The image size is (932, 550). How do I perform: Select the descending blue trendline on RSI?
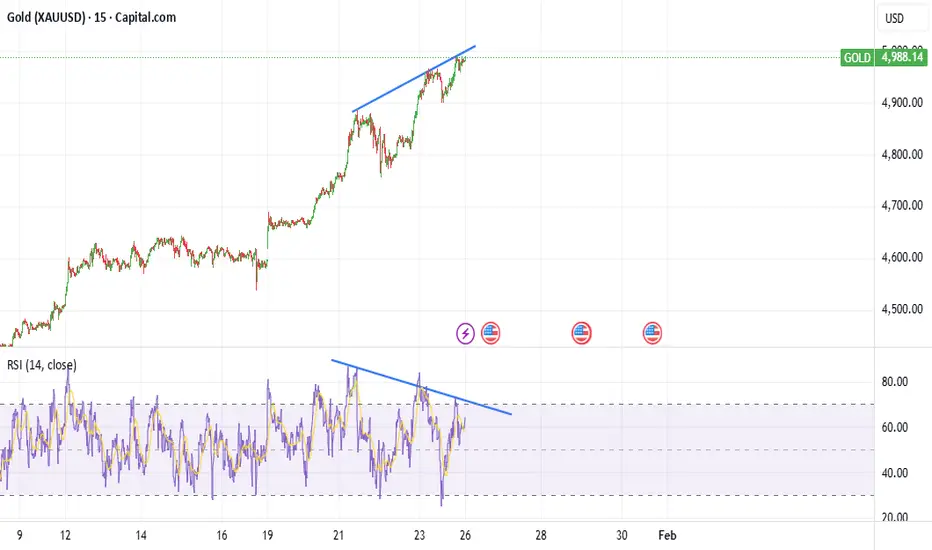click(421, 387)
